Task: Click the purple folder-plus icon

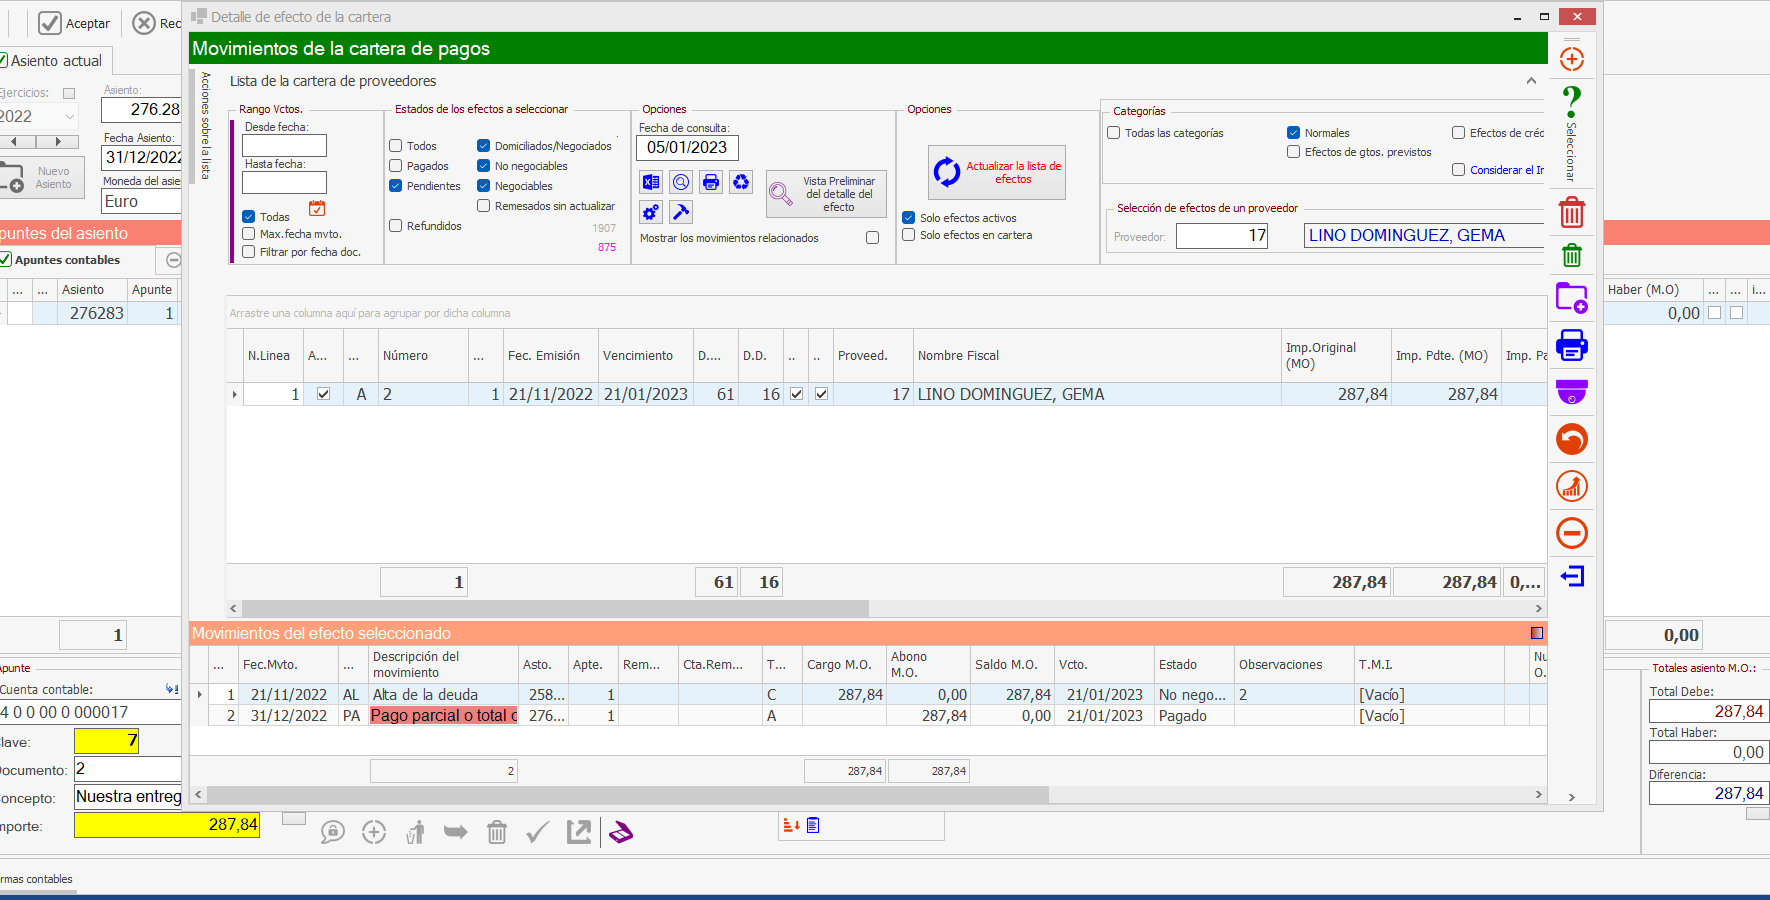Action: pyautogui.click(x=1572, y=298)
